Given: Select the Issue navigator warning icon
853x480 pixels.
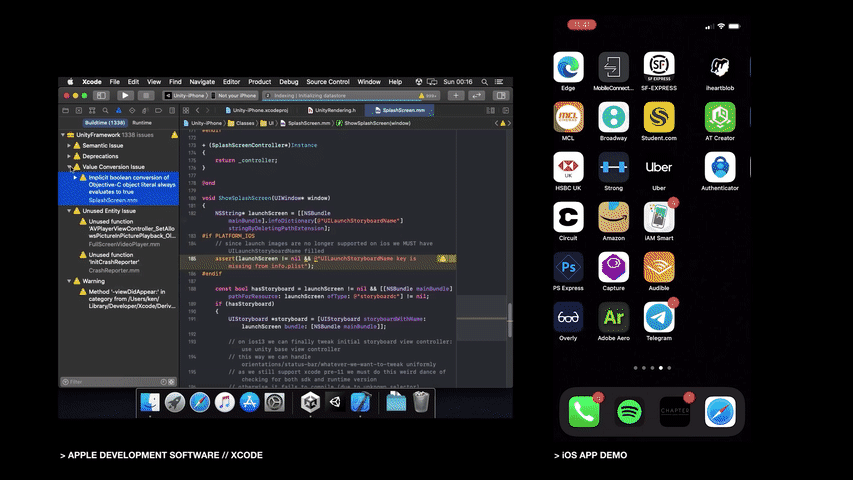Looking at the screenshot, I should [x=119, y=110].
